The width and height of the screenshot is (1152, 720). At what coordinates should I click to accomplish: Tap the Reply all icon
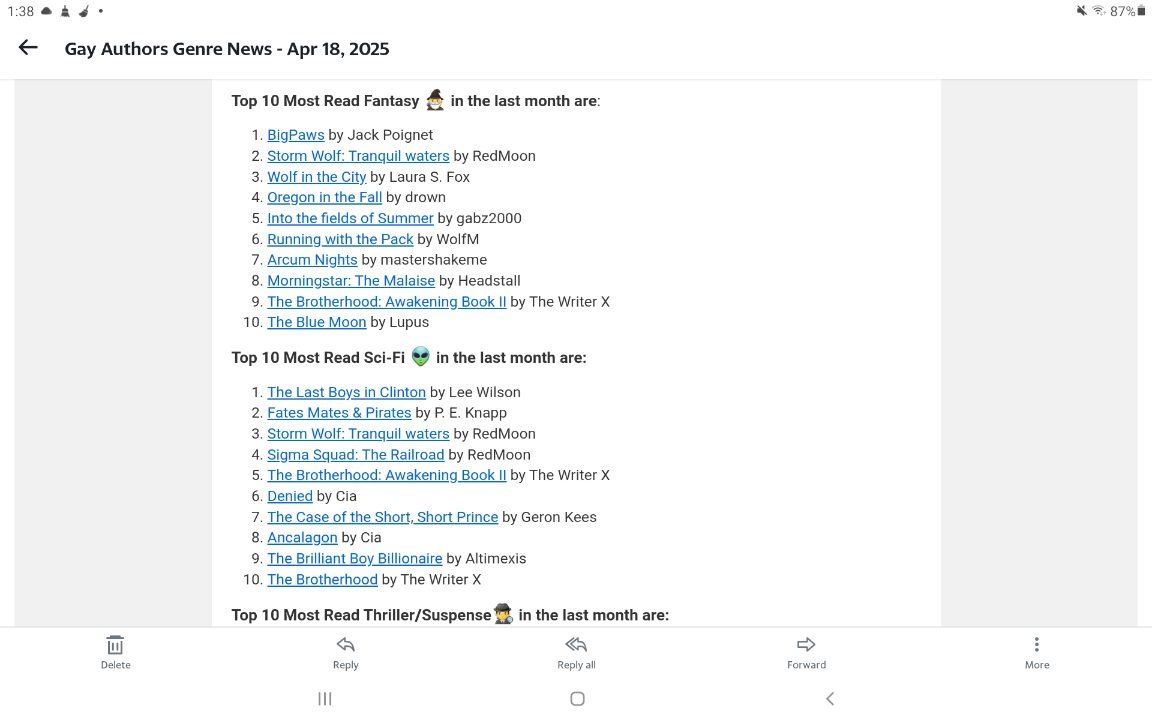(x=576, y=645)
